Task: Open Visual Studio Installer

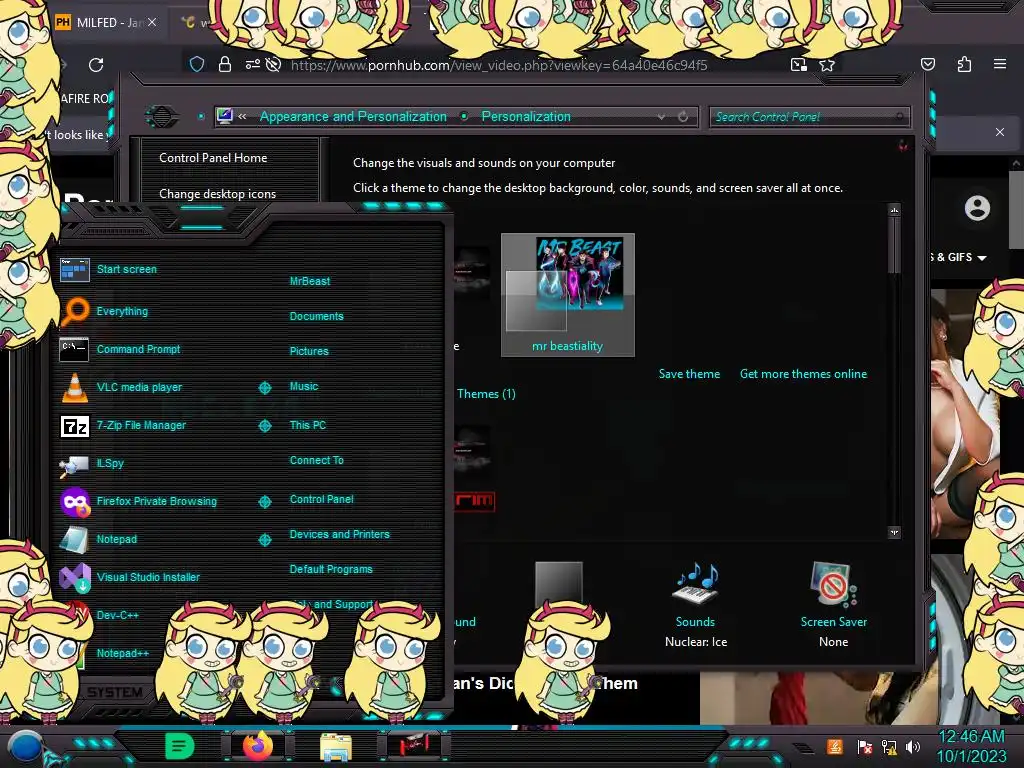Action: [129, 577]
